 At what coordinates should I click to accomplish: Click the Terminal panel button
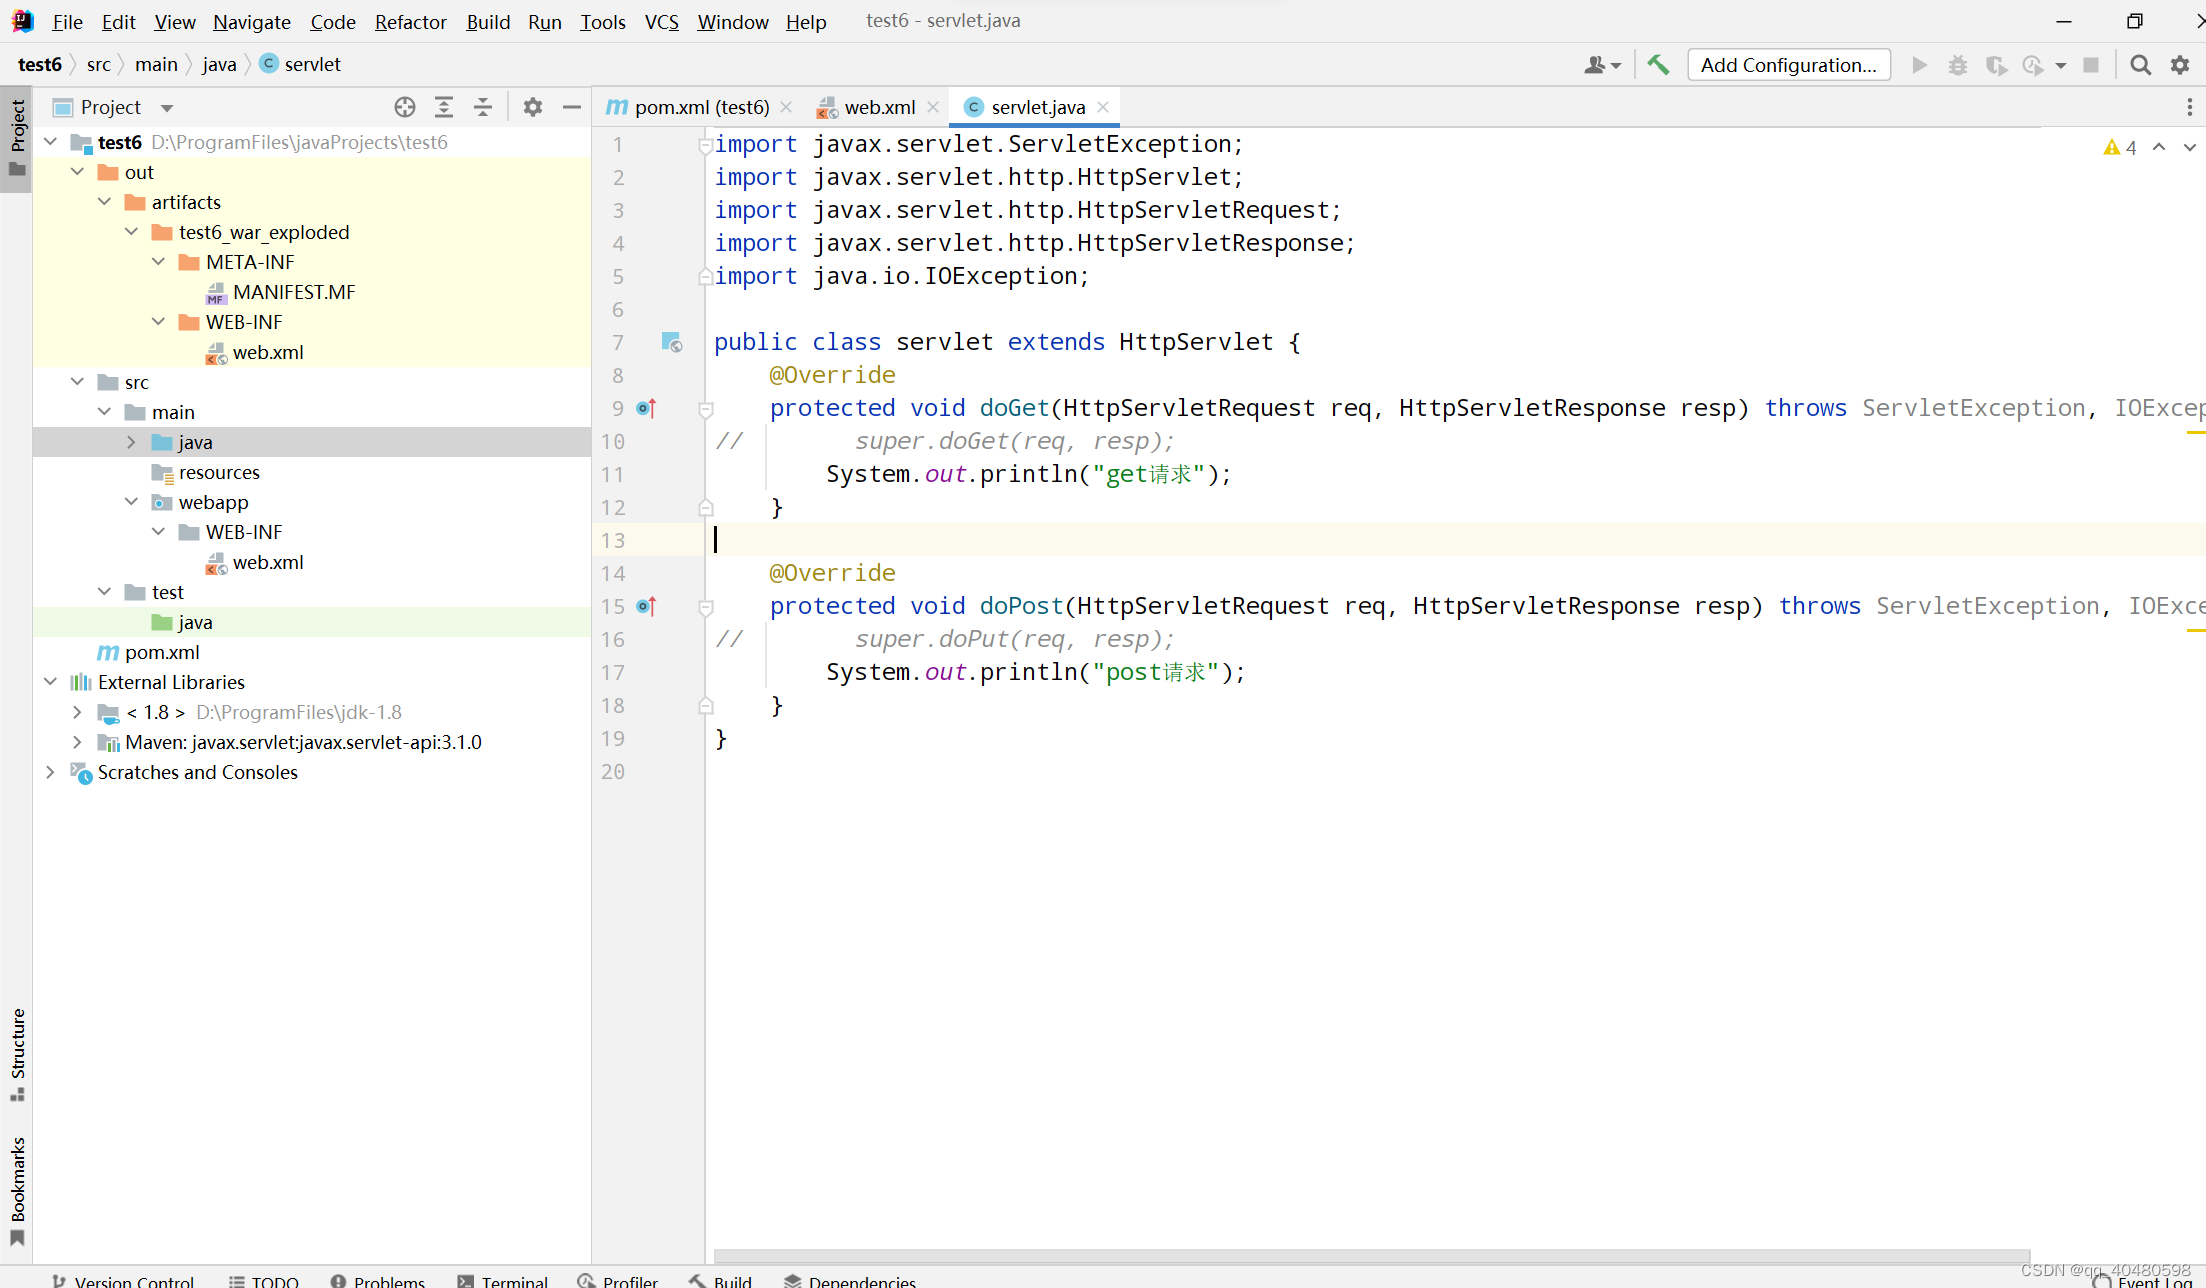tap(514, 1280)
